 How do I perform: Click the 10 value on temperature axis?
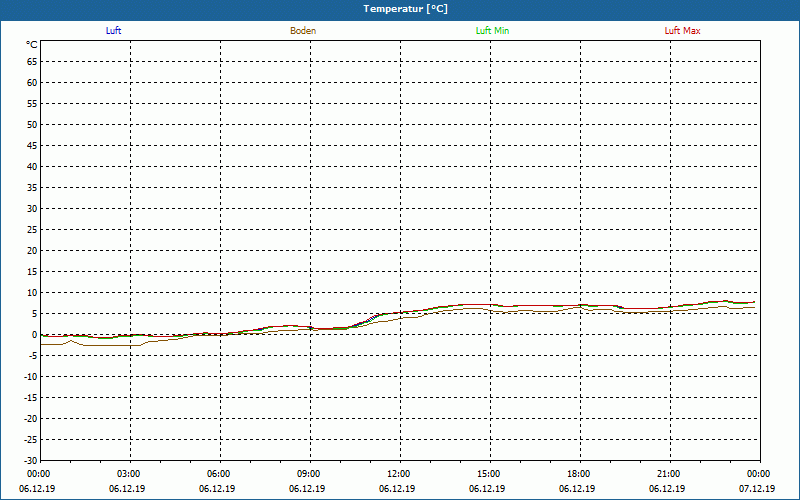[32, 293]
